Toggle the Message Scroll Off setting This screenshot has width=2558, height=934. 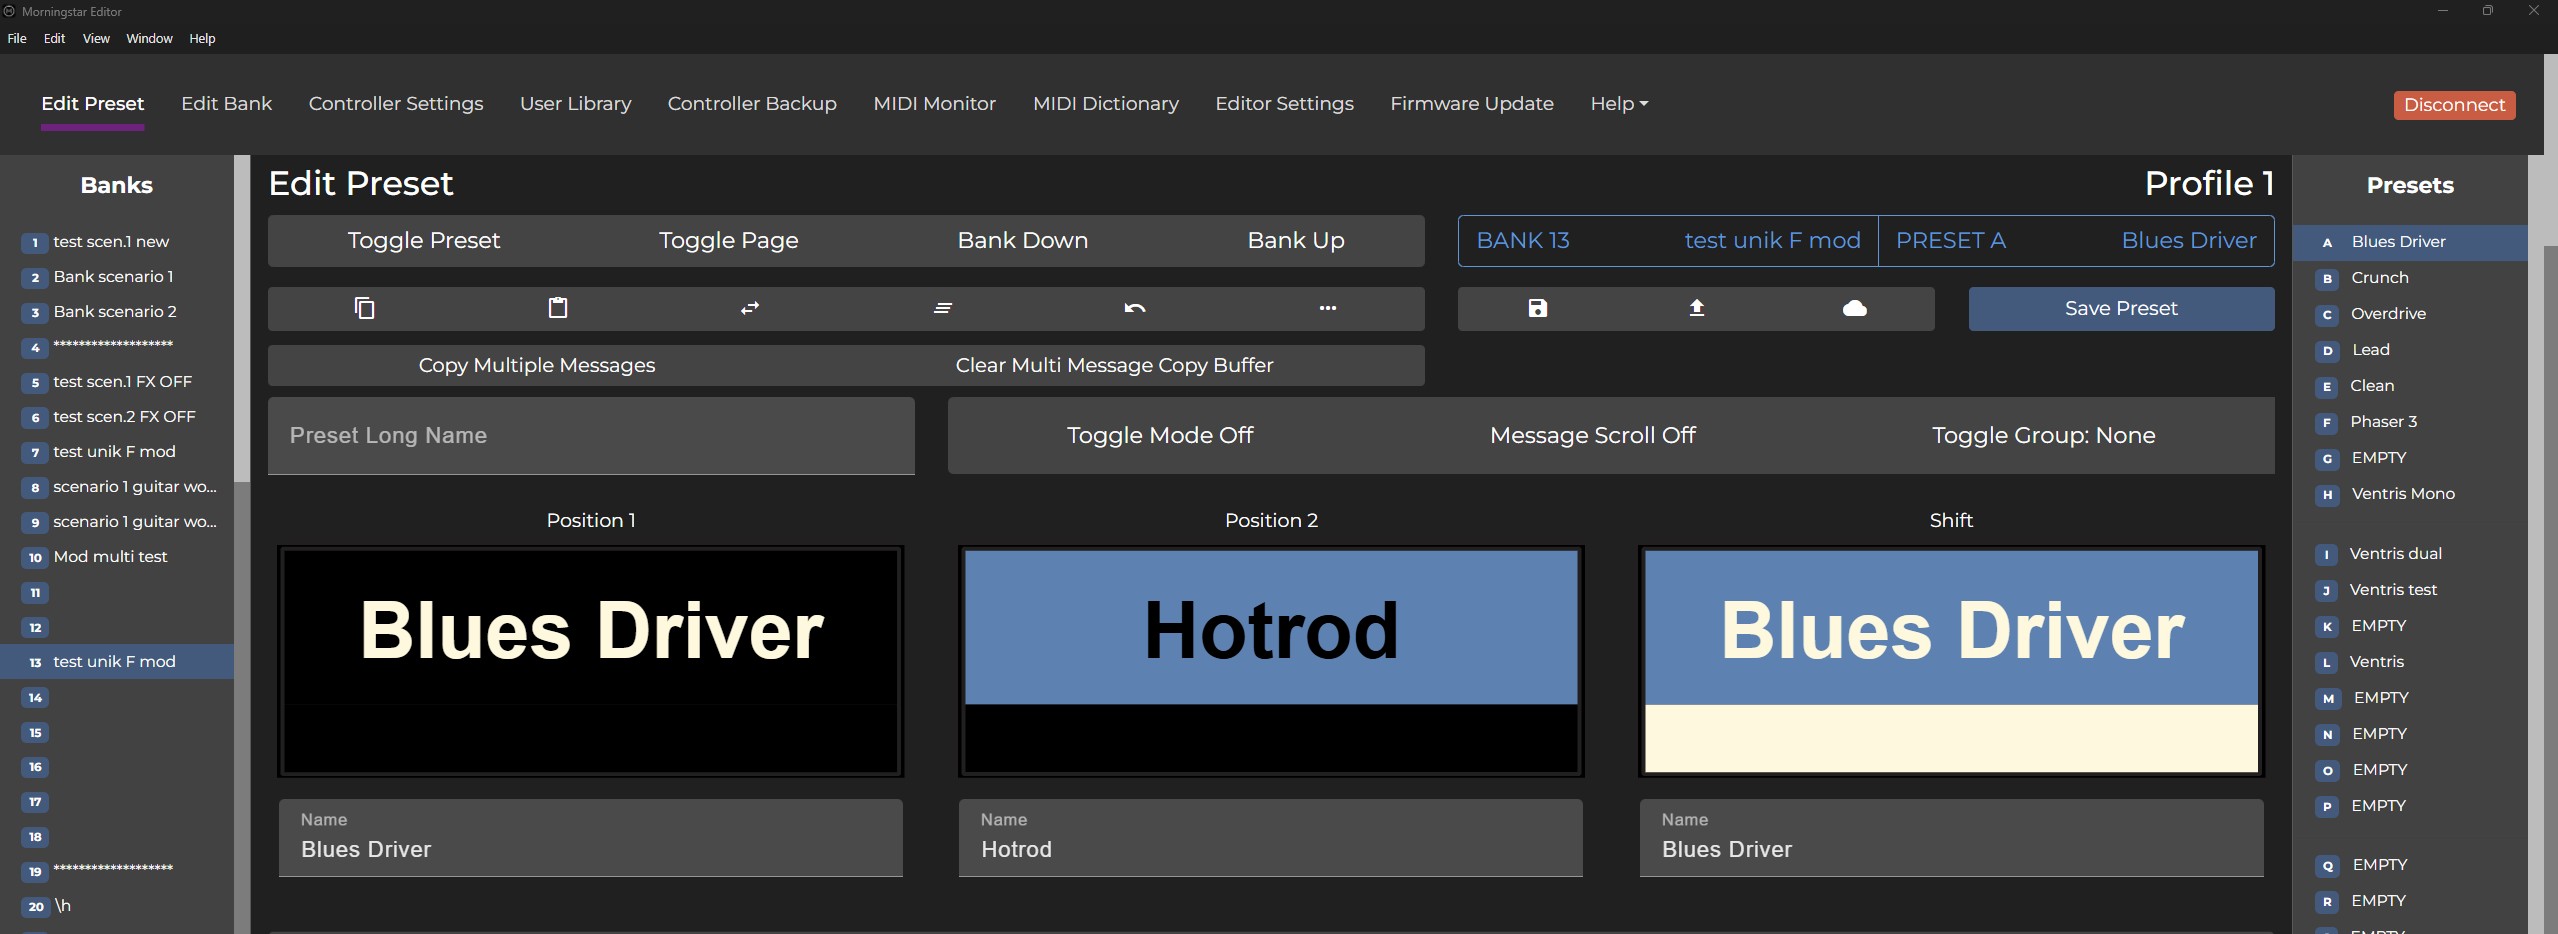coord(1592,436)
